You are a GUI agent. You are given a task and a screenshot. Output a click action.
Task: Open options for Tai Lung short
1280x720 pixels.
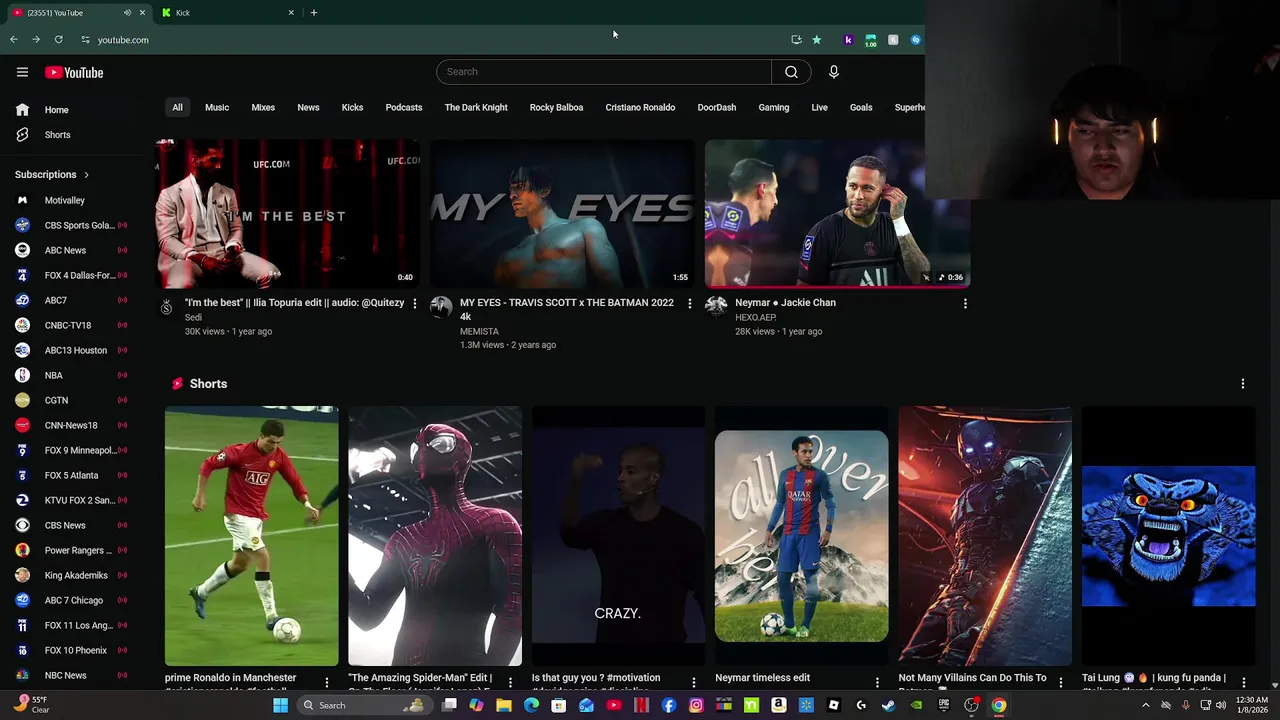pyautogui.click(x=1244, y=683)
